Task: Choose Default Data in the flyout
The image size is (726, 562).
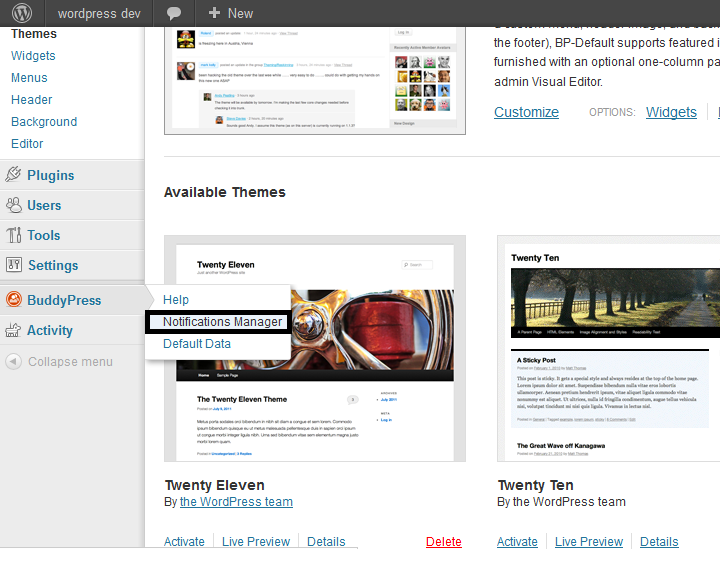Action: 197,343
